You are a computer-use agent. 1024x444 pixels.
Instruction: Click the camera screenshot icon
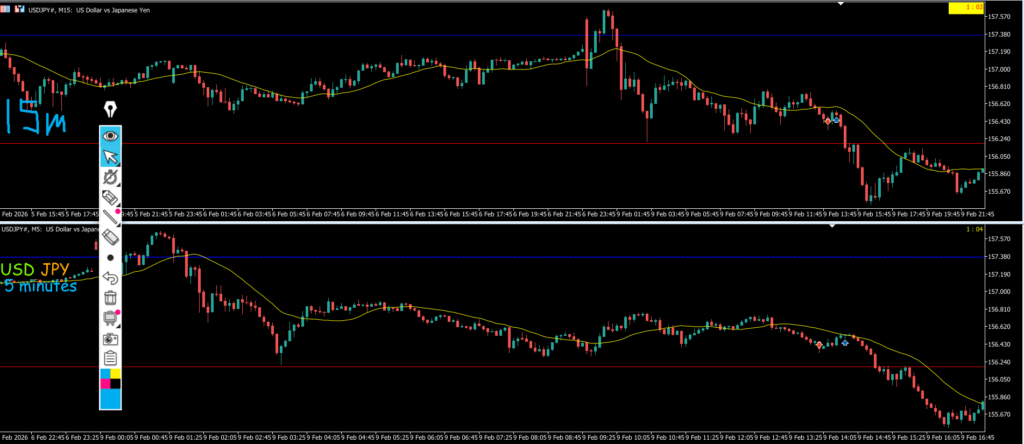click(x=110, y=339)
